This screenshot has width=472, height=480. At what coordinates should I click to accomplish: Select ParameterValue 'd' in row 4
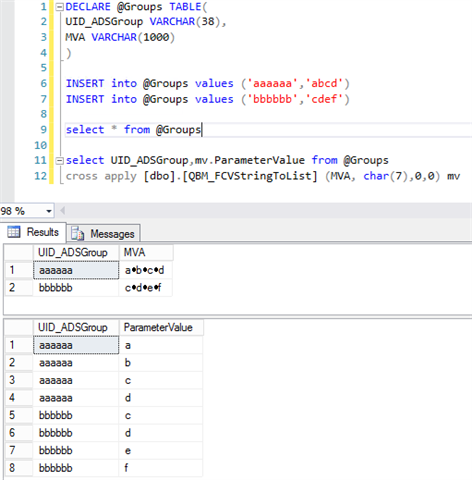(x=161, y=398)
